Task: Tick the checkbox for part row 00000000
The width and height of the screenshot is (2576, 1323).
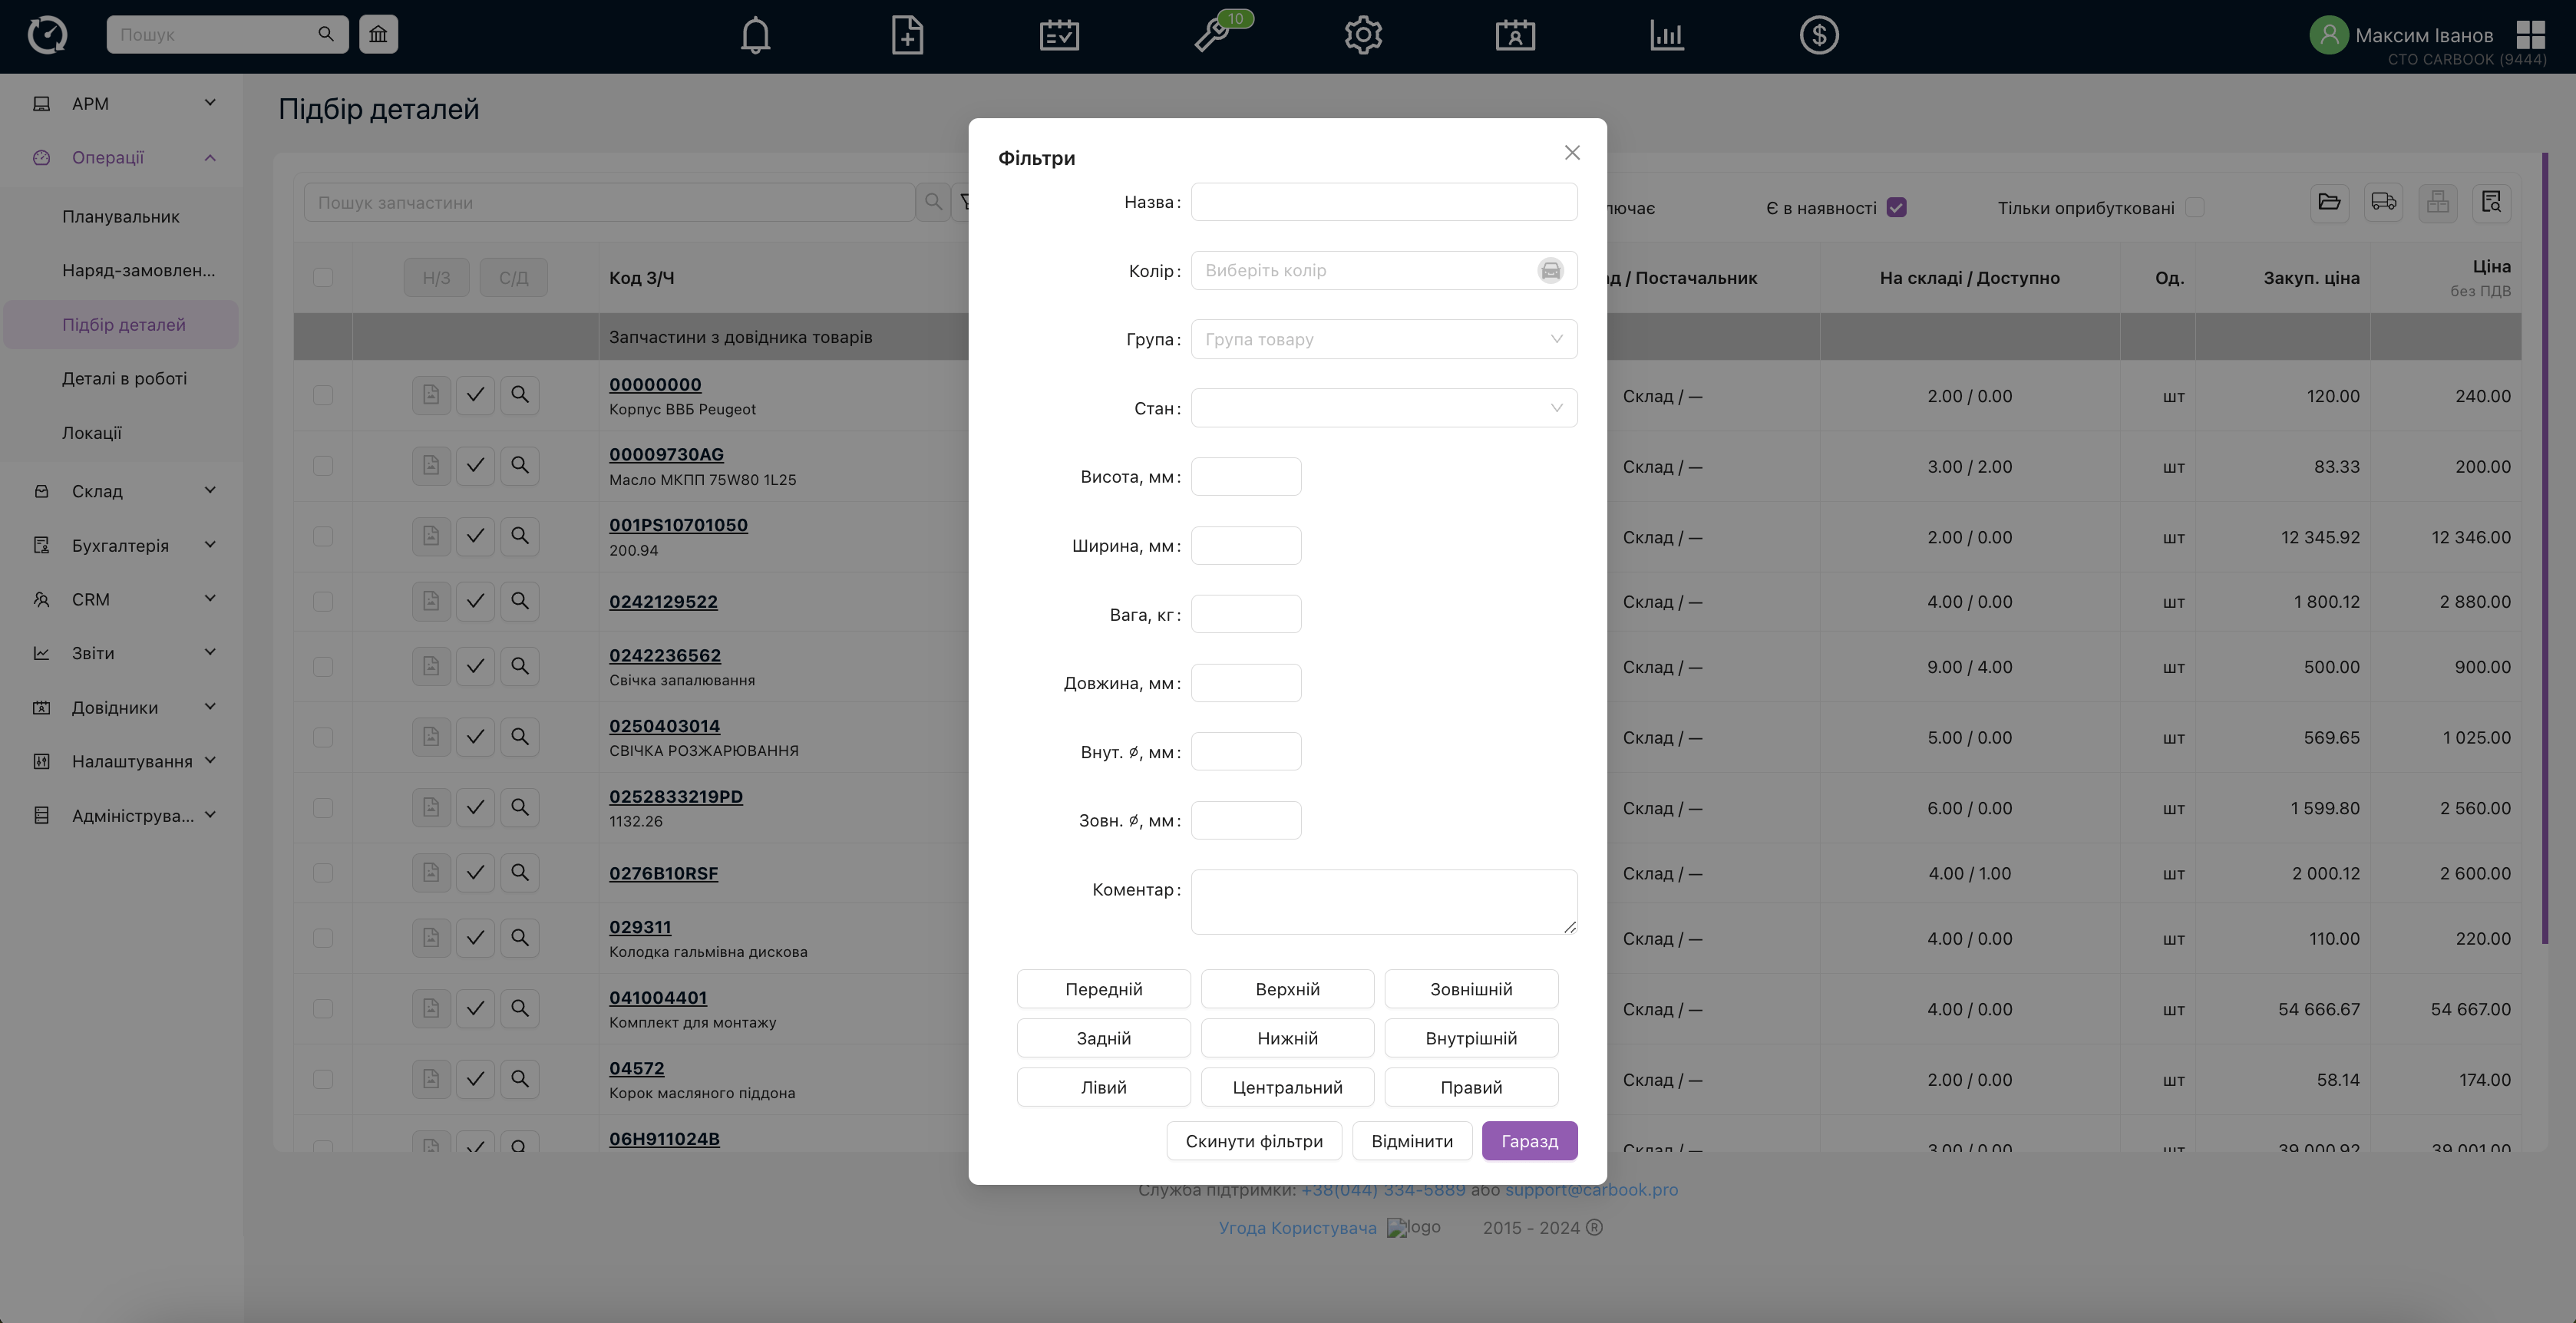Action: (x=323, y=395)
